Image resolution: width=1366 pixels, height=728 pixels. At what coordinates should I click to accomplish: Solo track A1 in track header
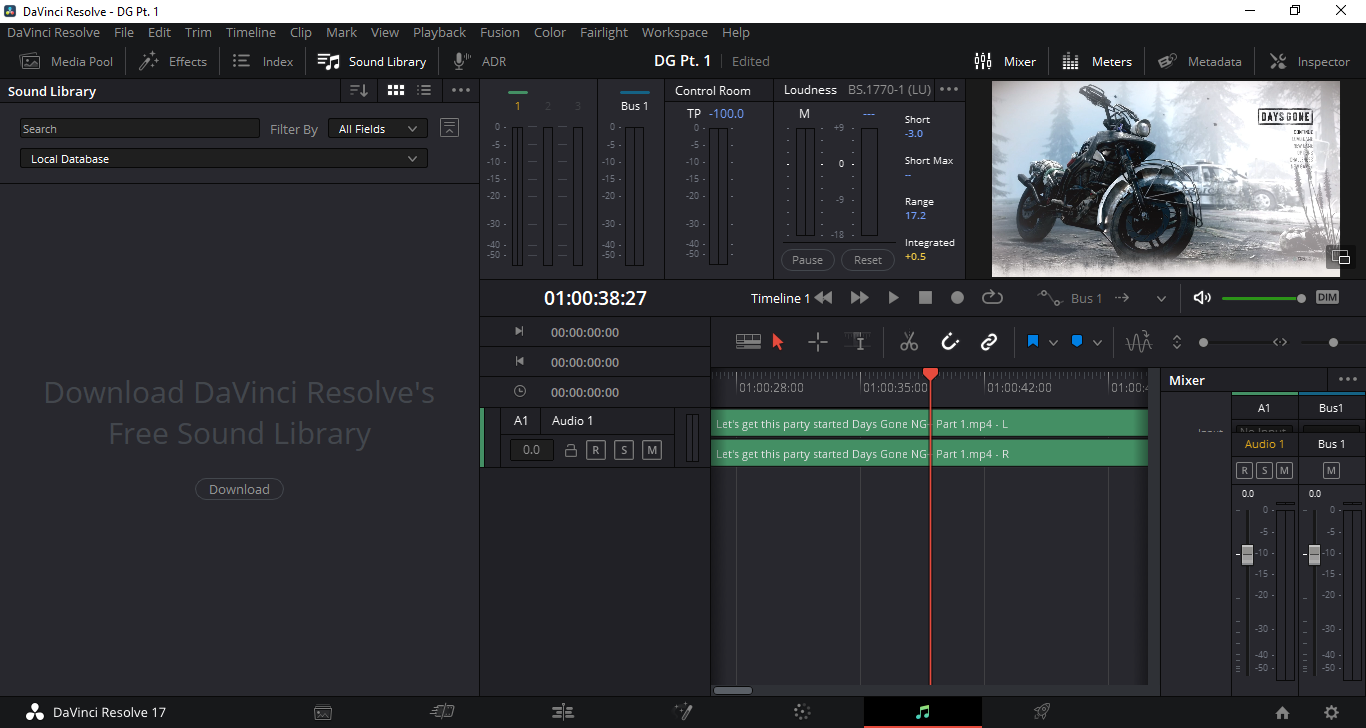624,450
